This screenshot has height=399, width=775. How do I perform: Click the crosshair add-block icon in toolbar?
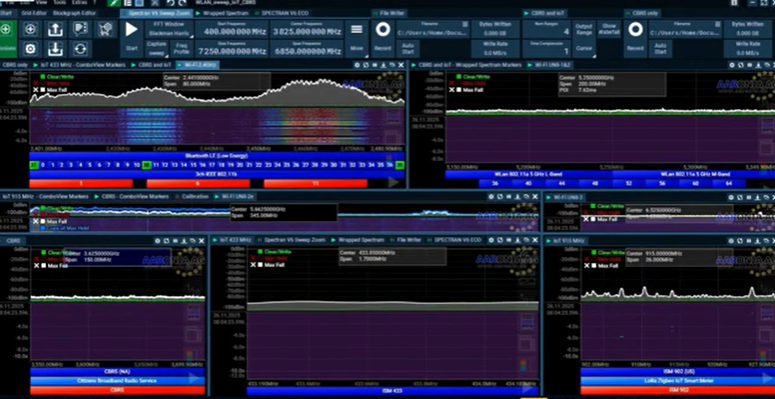[30, 29]
